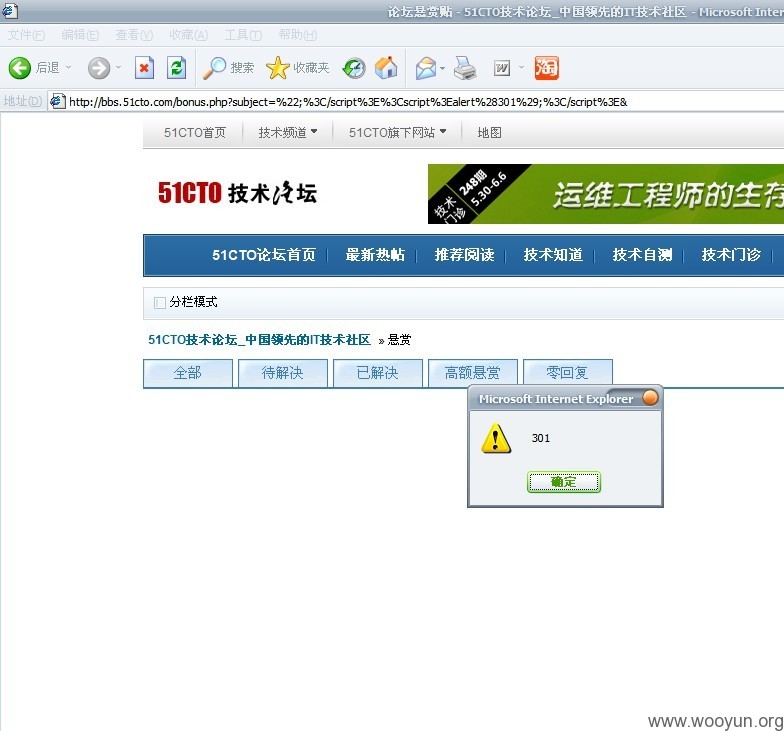Click the 301 message text in alert

click(540, 438)
